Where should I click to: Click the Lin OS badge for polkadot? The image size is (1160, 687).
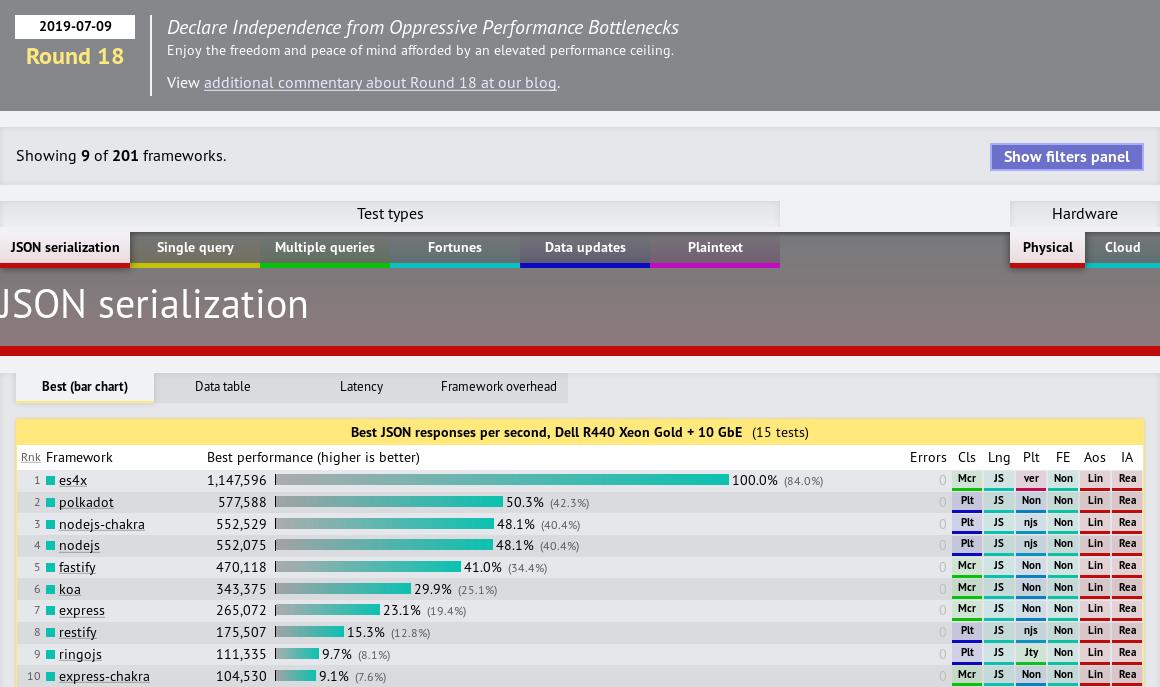click(x=1095, y=502)
